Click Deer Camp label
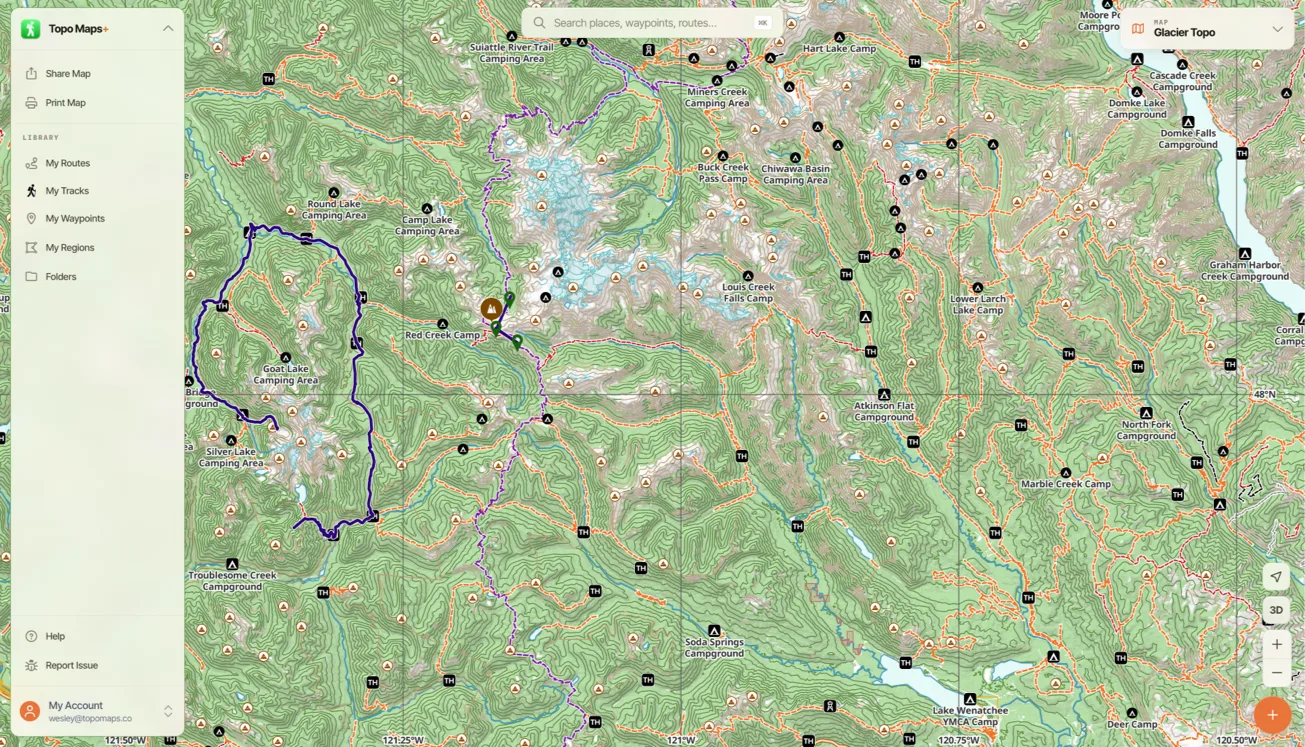Viewport: 1305px width, 747px height. tap(1132, 724)
